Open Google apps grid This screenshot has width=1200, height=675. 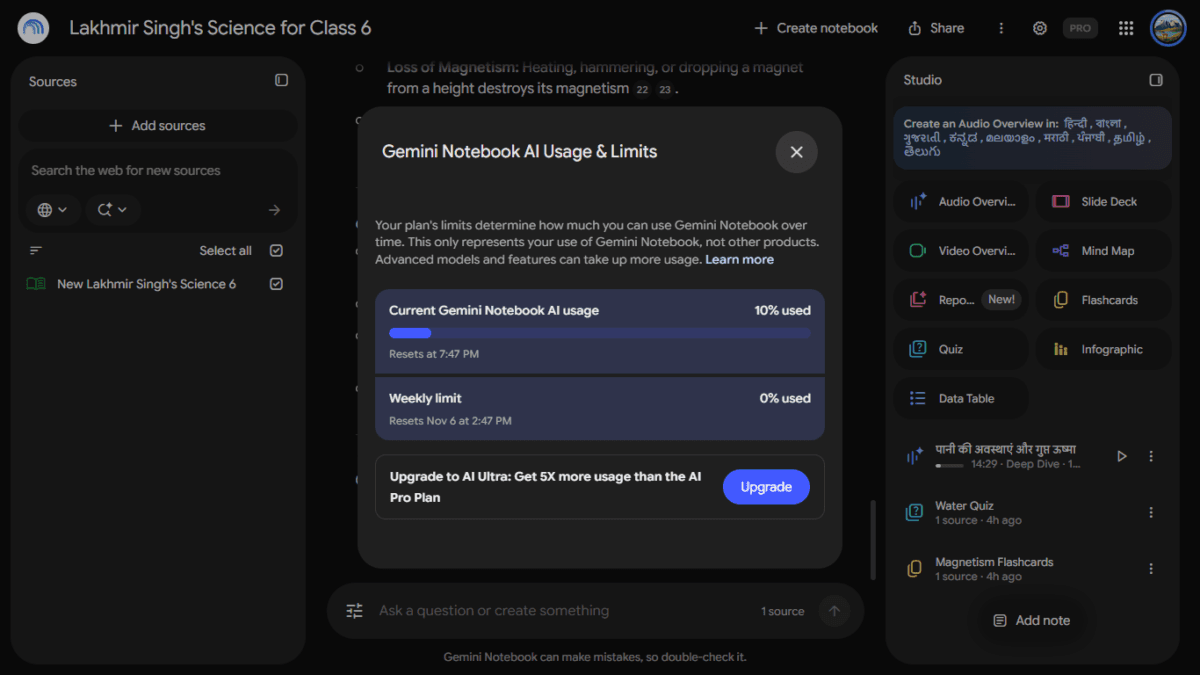tap(1126, 28)
